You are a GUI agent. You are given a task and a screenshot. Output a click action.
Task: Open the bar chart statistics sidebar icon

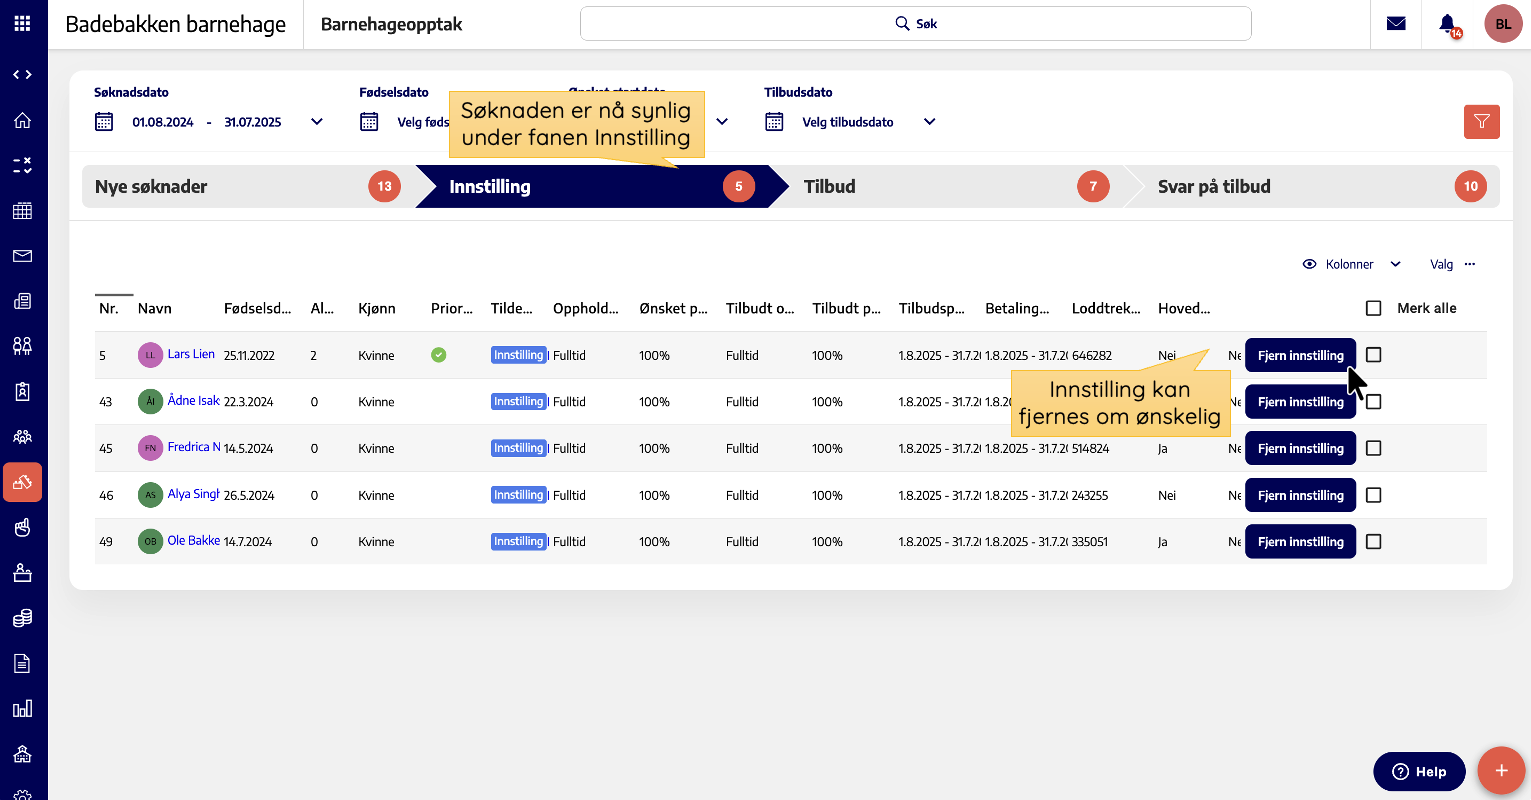pyautogui.click(x=22, y=709)
